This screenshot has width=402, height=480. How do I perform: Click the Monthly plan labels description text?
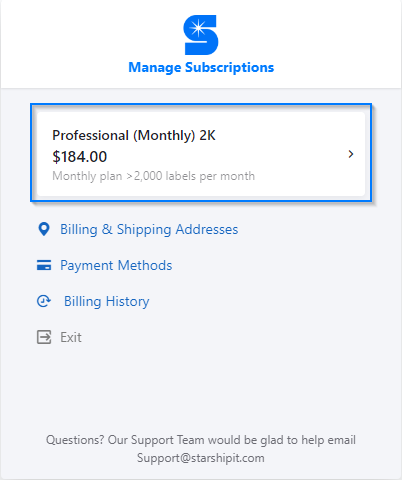[154, 176]
